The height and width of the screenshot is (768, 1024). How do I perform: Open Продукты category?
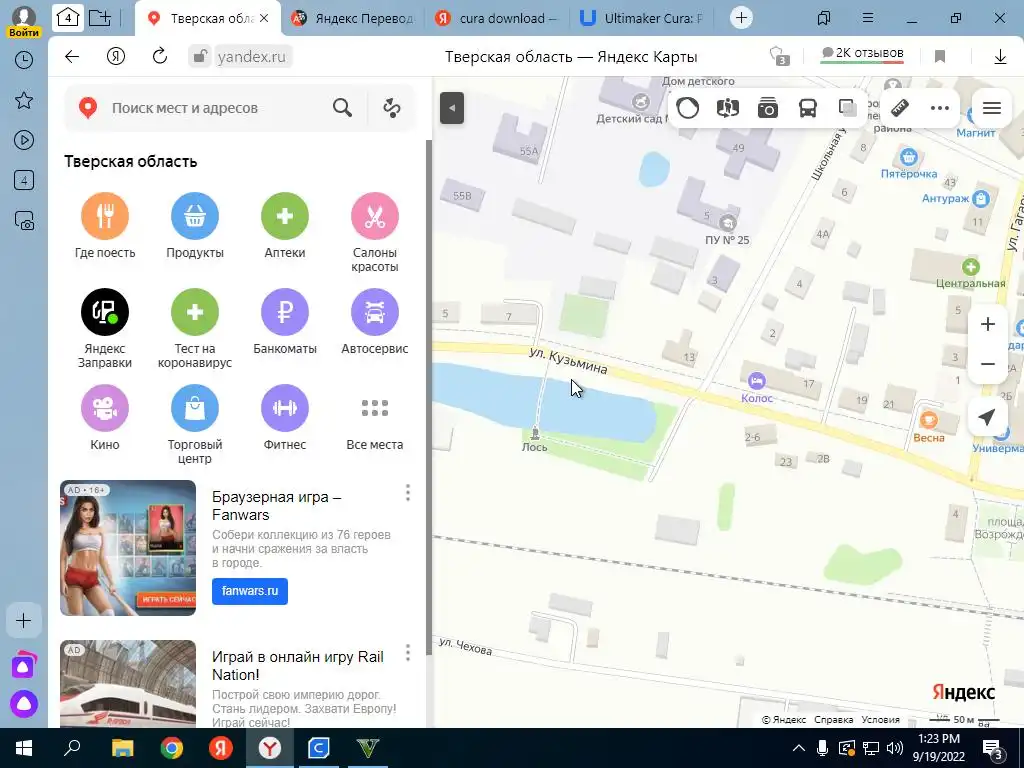(x=195, y=227)
